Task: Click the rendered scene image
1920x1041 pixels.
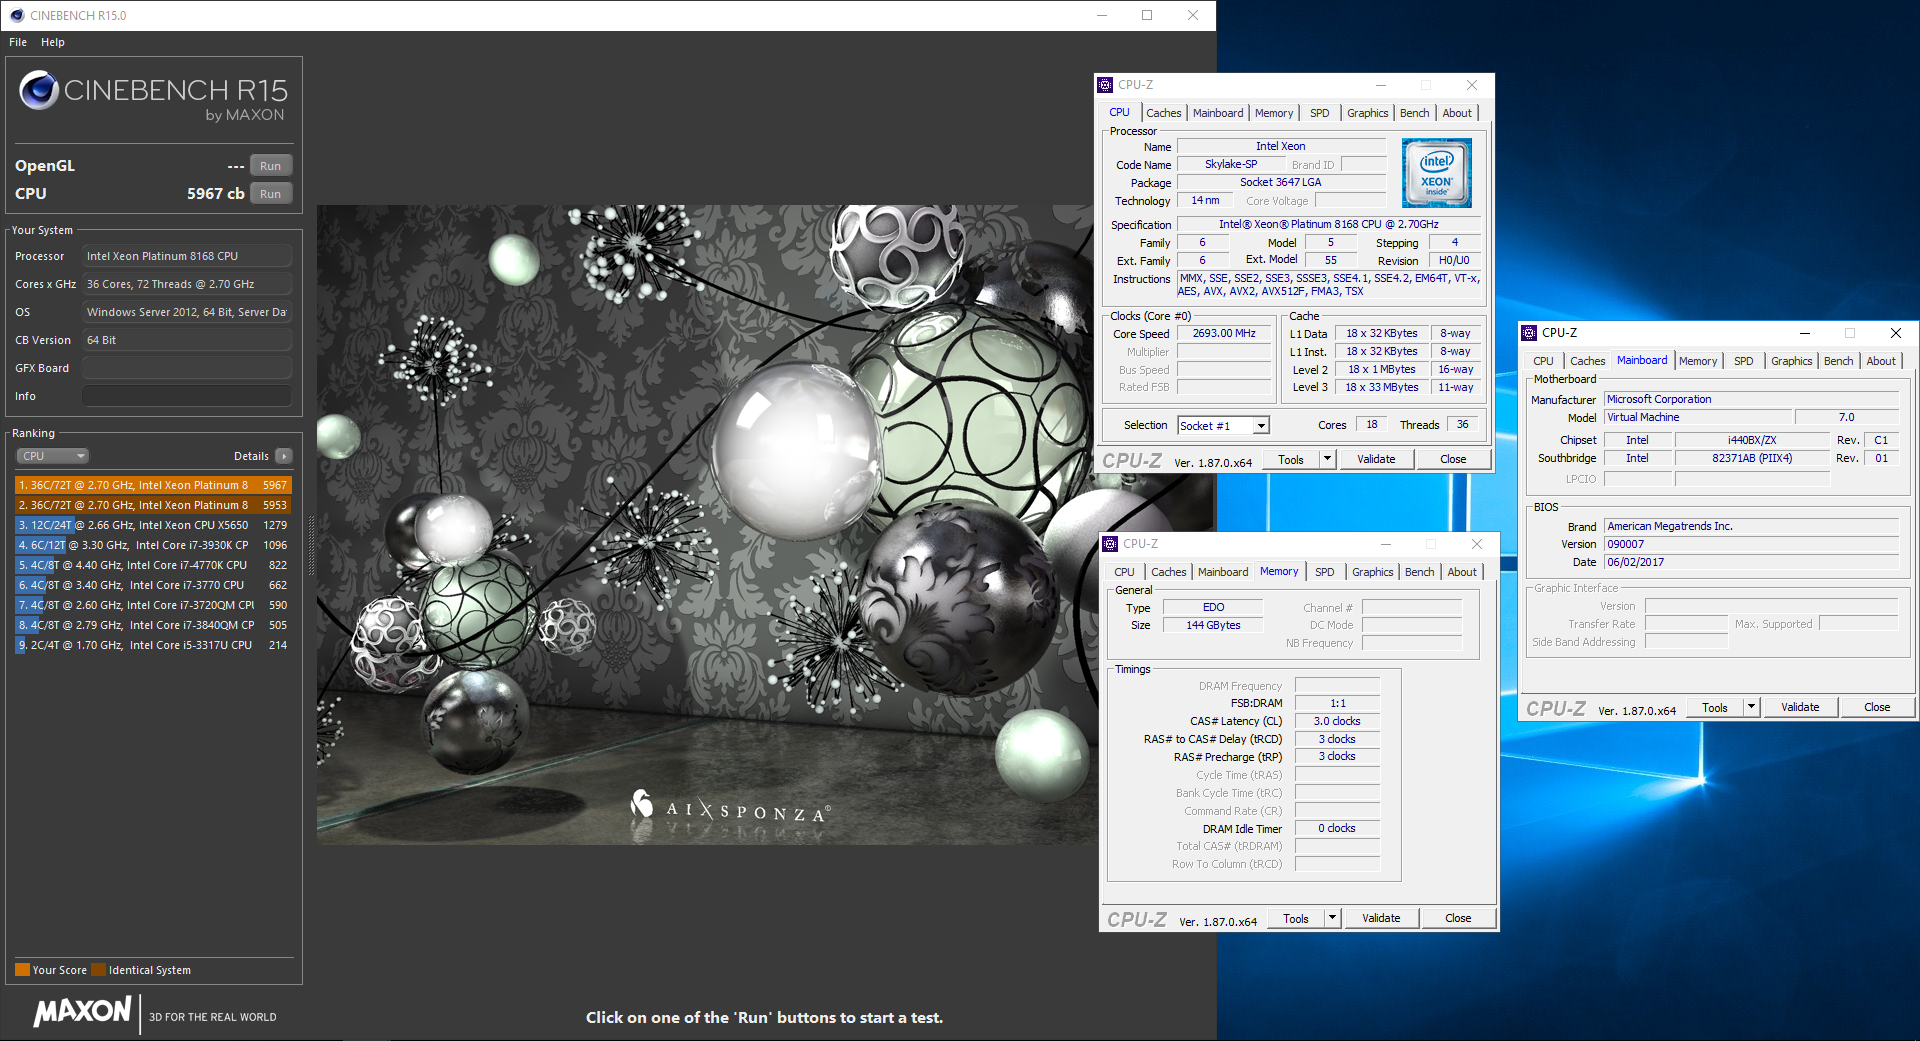Action: (706, 525)
